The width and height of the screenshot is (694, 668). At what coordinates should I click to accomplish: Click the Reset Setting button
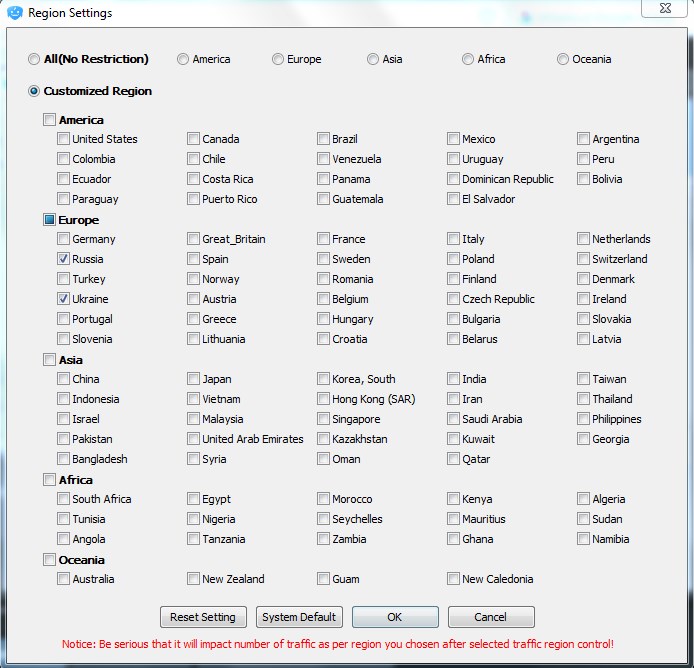point(203,617)
